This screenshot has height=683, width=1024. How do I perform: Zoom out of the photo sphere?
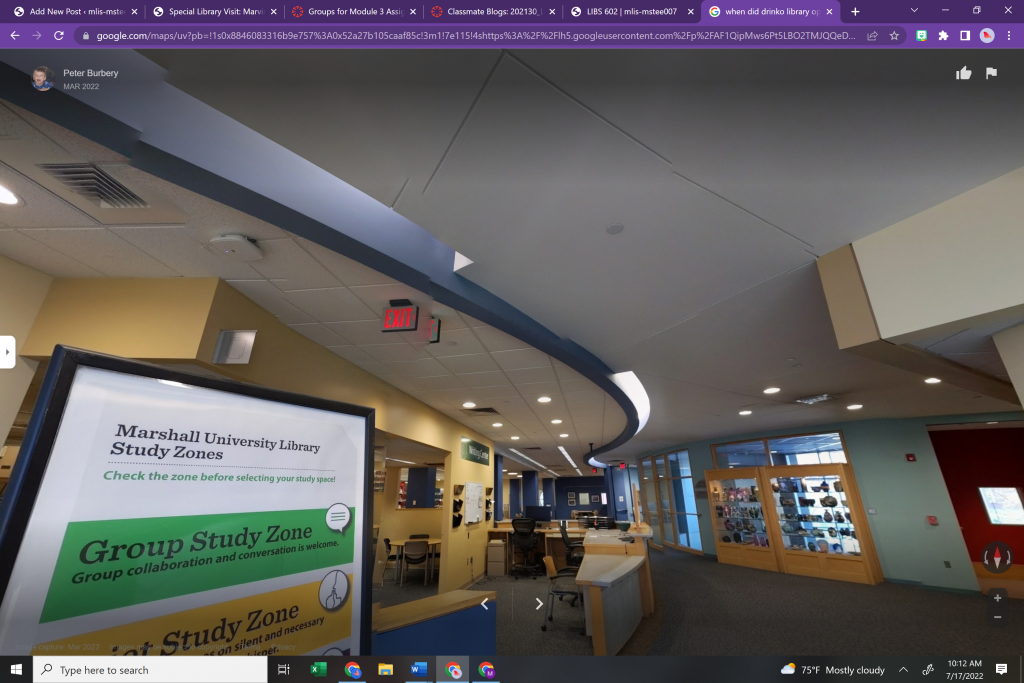coord(997,617)
